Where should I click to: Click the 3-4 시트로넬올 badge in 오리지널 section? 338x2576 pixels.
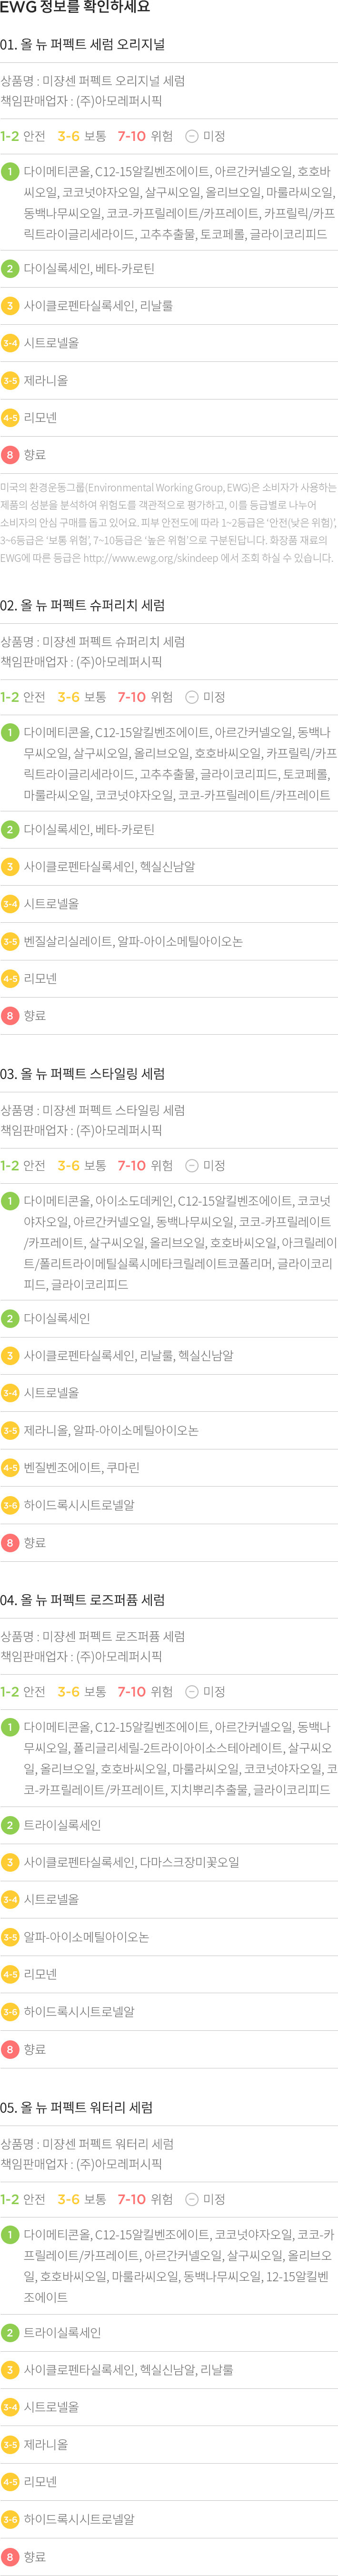10,343
